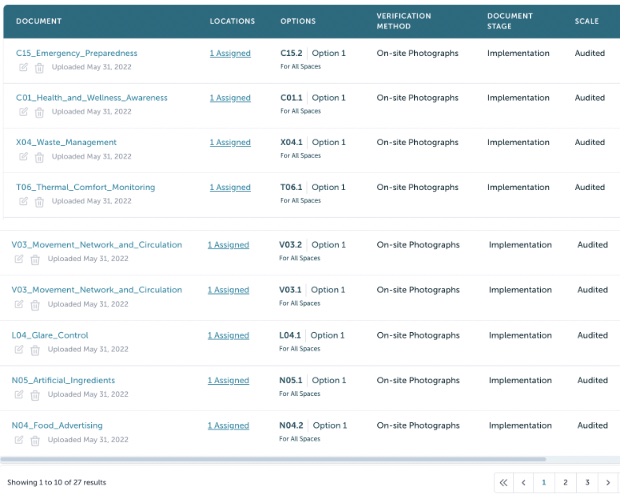The height and width of the screenshot is (503, 631).
Task: Go to page 2 of results
Action: (x=565, y=482)
